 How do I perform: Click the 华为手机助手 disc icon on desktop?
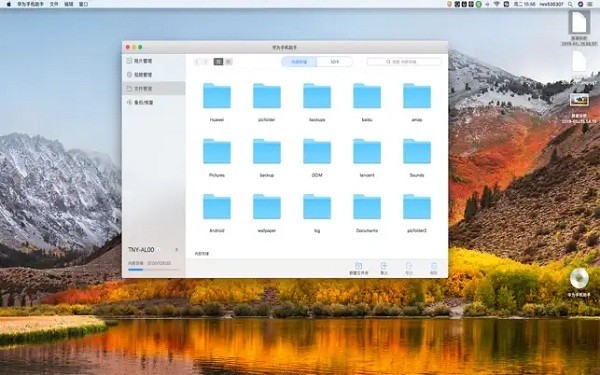click(579, 278)
